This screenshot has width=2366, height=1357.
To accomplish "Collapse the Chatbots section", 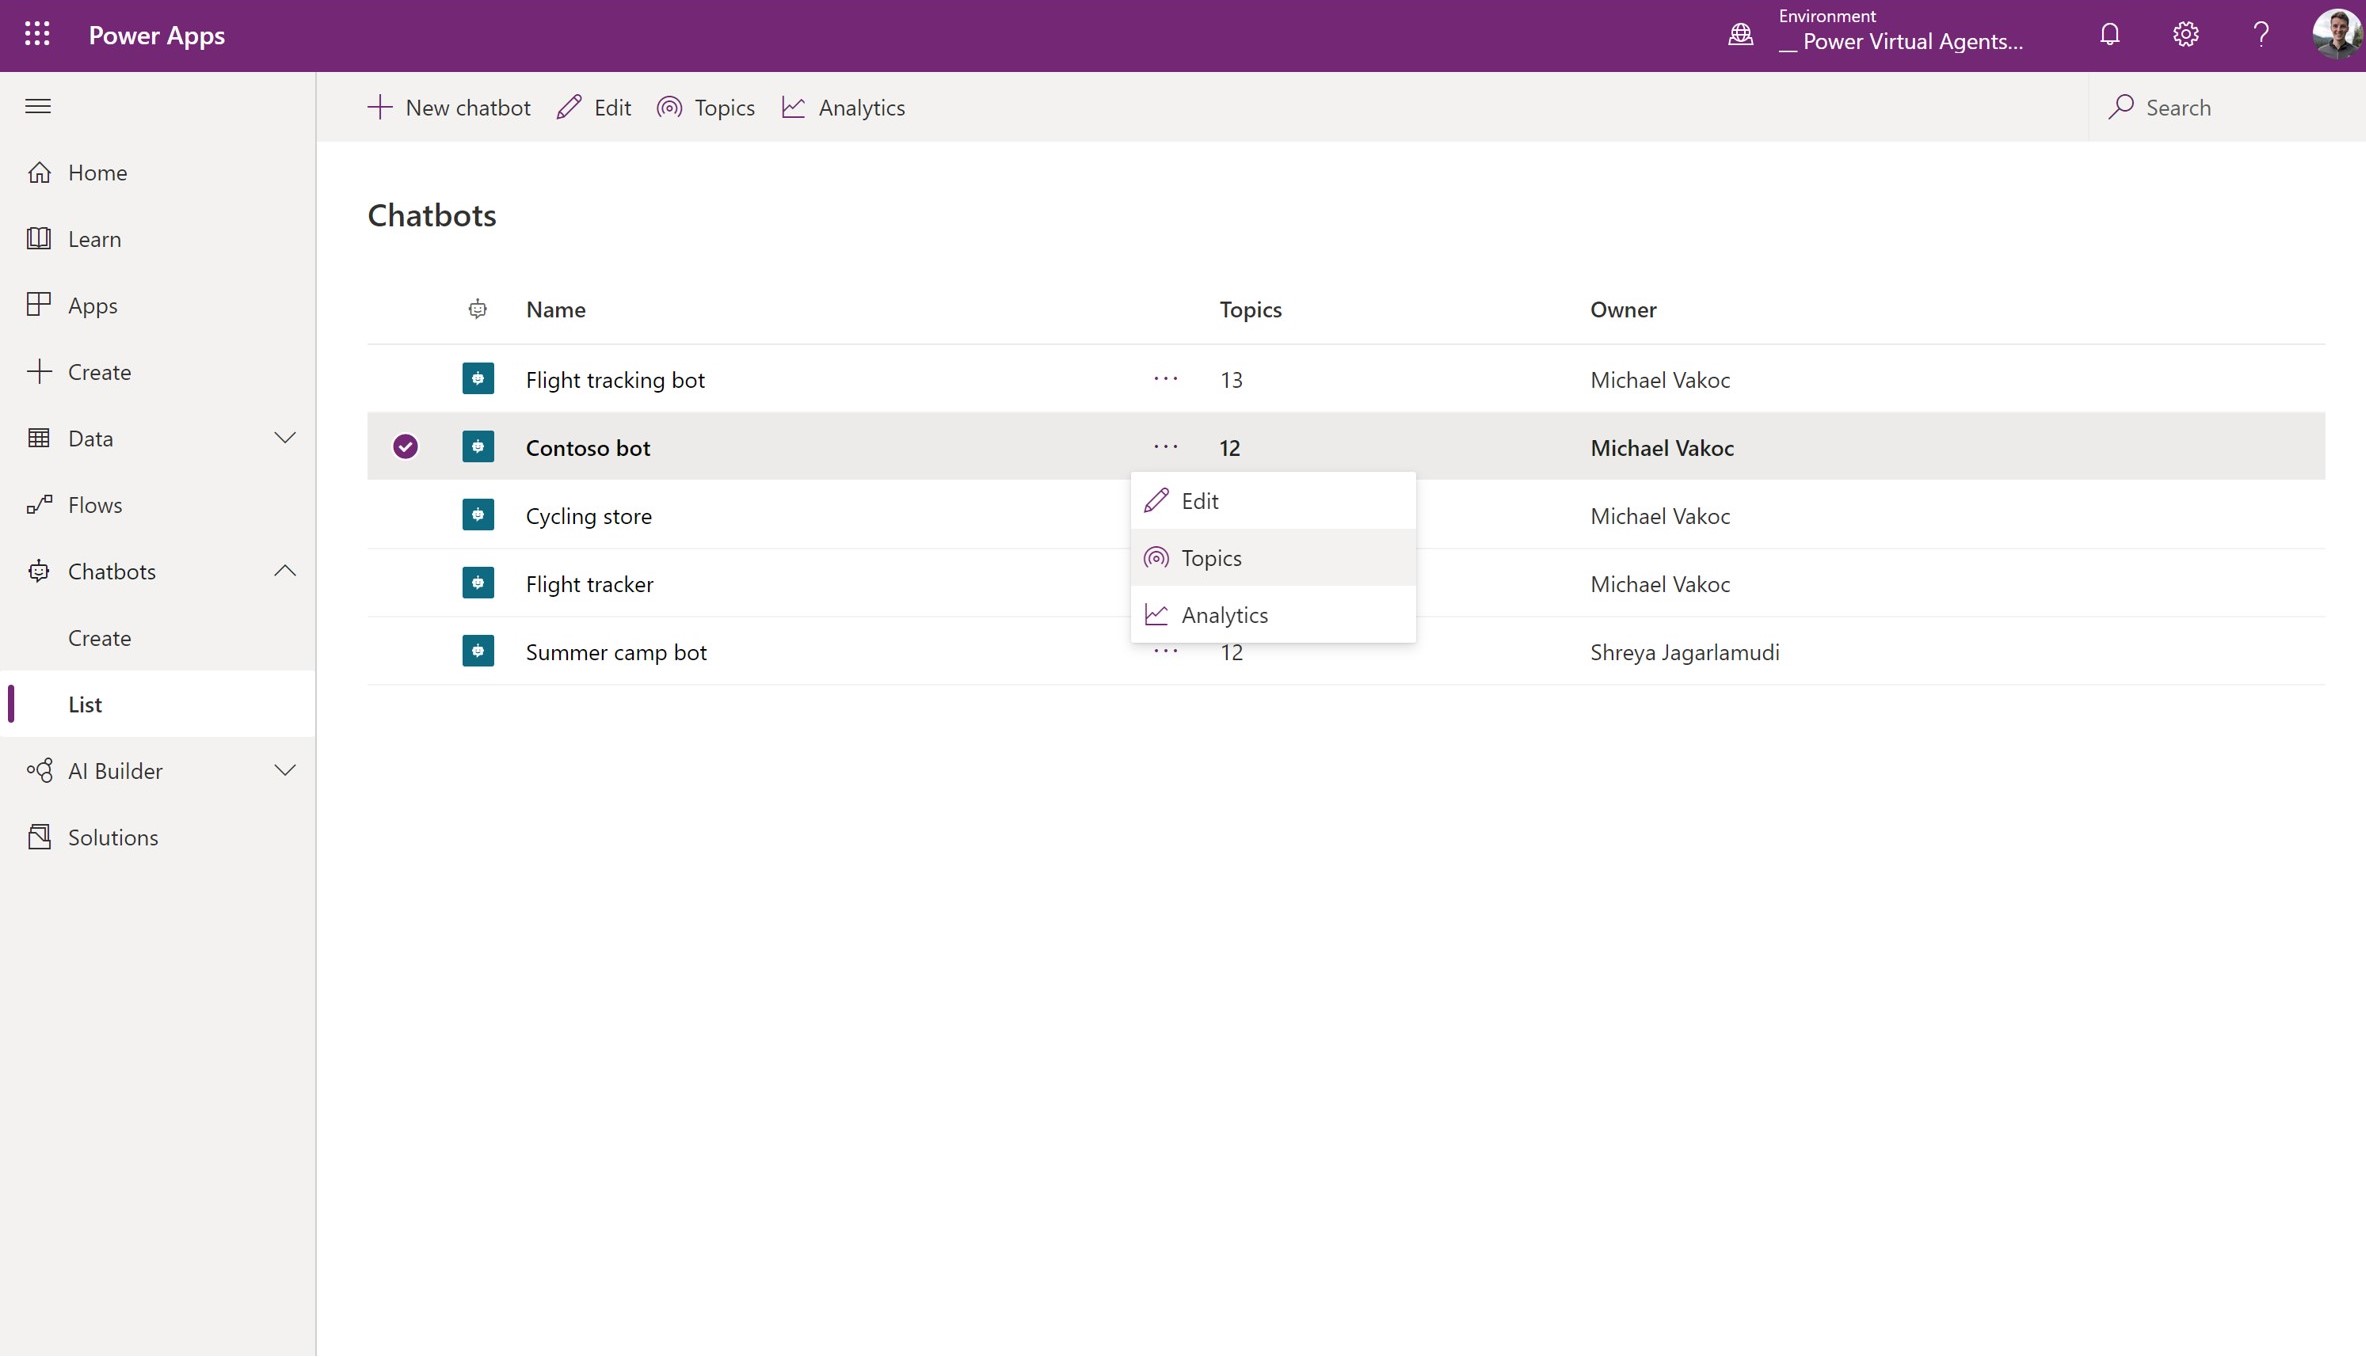I will click(284, 570).
